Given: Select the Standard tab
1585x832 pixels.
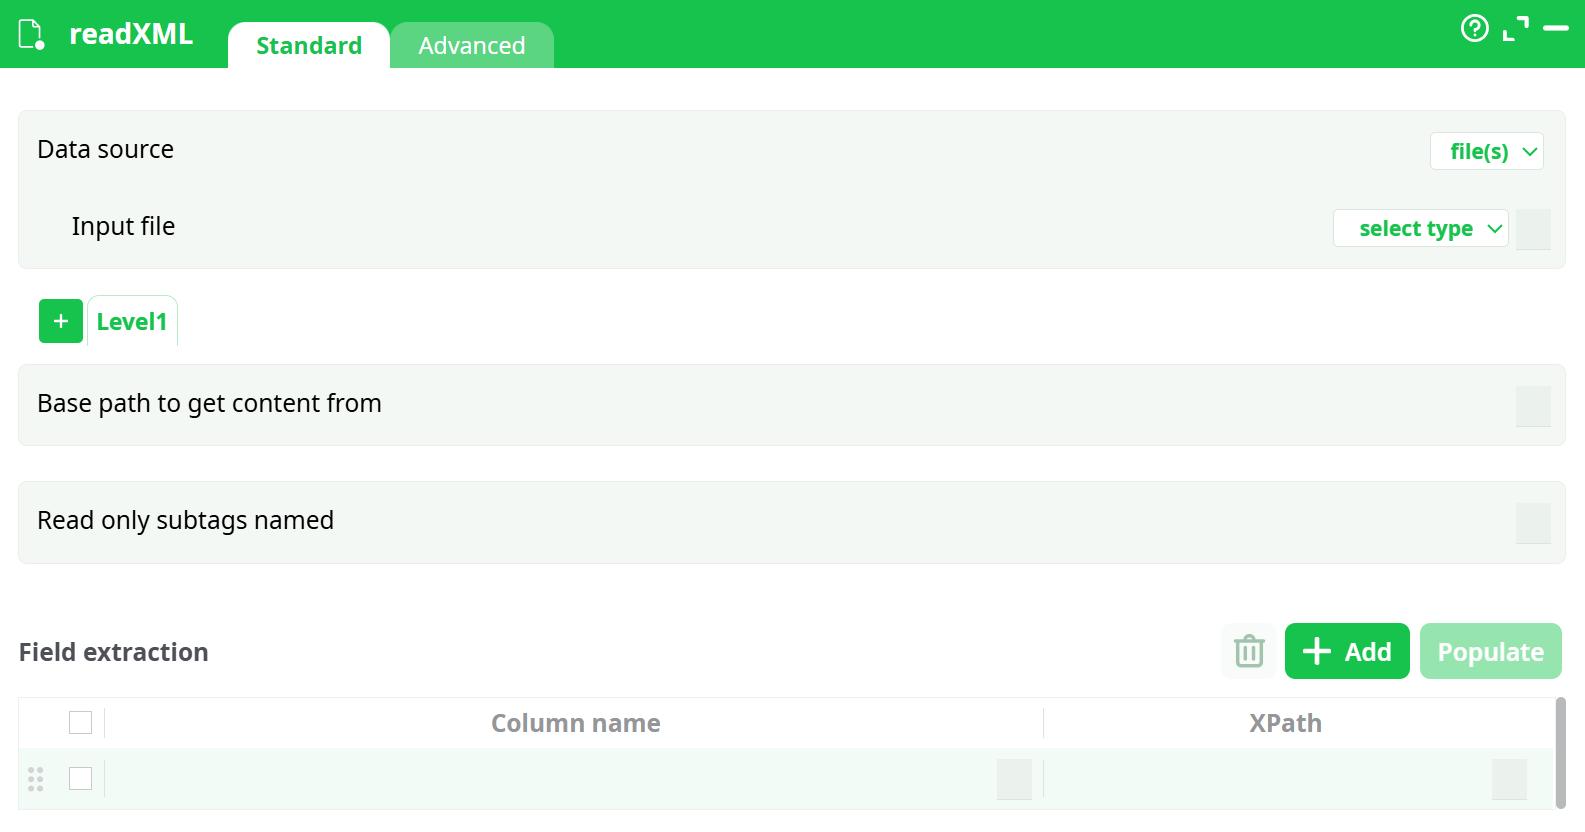Looking at the screenshot, I should (308, 46).
